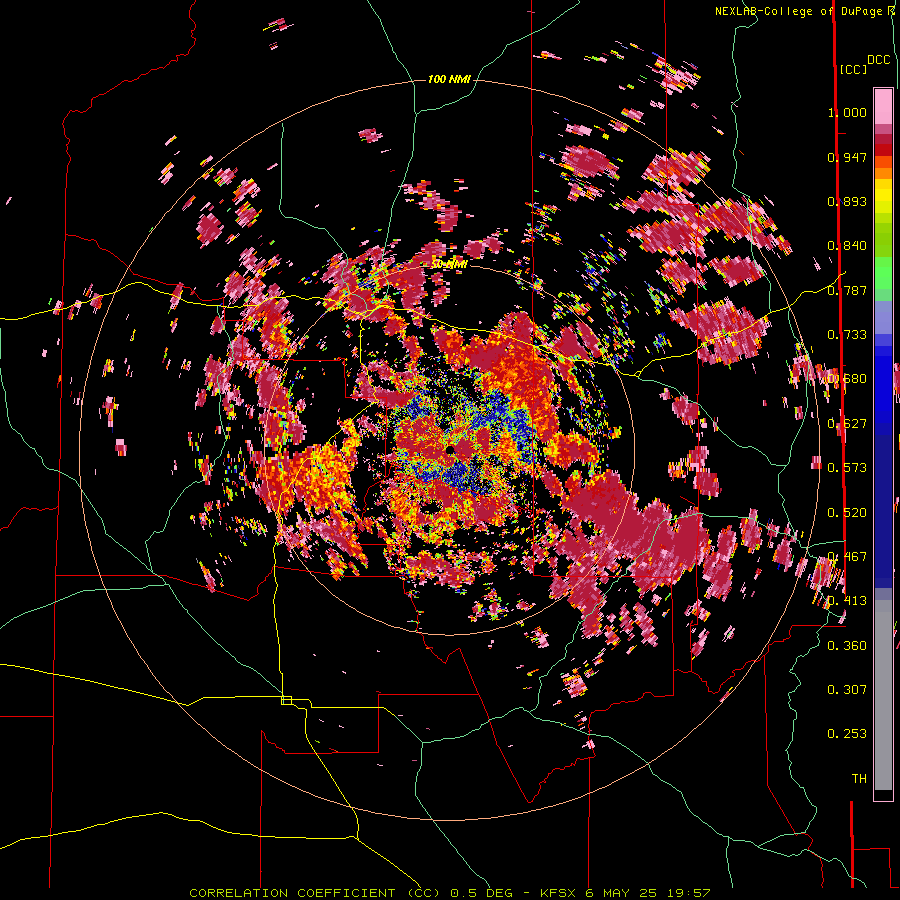Click the DCC label above the color scale
Image resolution: width=900 pixels, height=900 pixels.
878,60
